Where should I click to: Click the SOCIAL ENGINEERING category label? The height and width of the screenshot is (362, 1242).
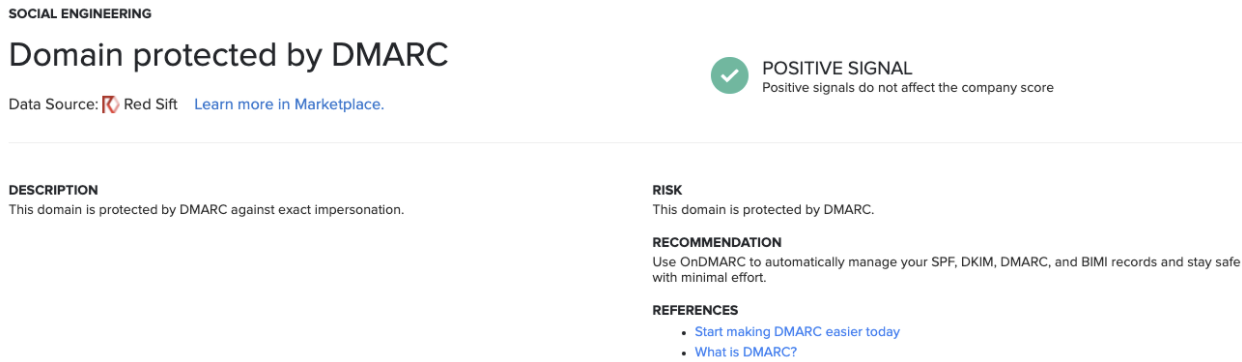click(x=80, y=14)
